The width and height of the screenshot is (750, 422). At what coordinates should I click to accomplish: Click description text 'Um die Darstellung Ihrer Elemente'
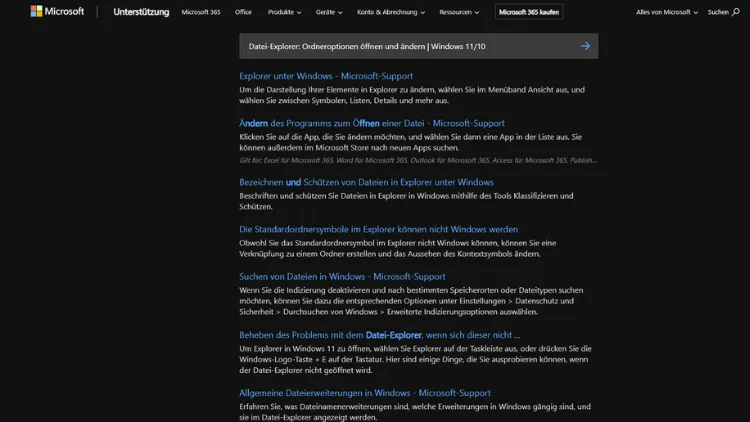412,95
